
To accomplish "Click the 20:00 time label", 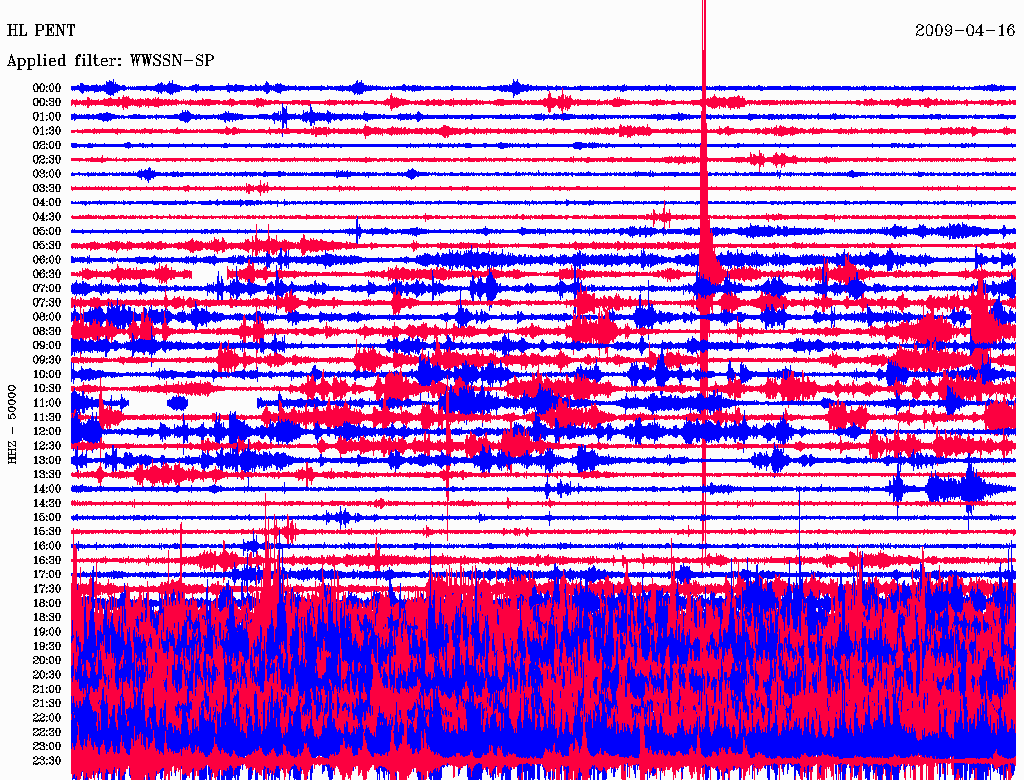I will [47, 660].
